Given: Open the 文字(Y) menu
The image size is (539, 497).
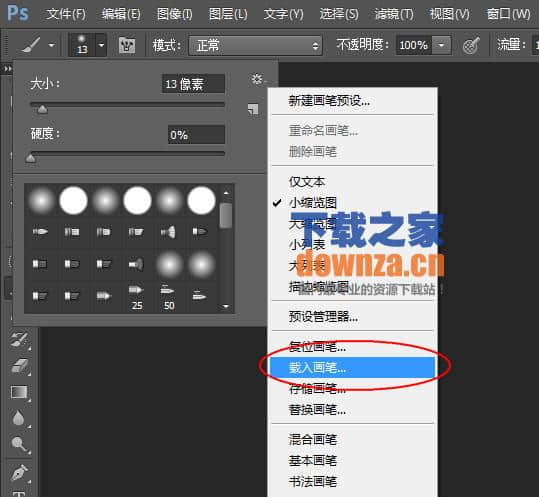Looking at the screenshot, I should click(x=284, y=14).
